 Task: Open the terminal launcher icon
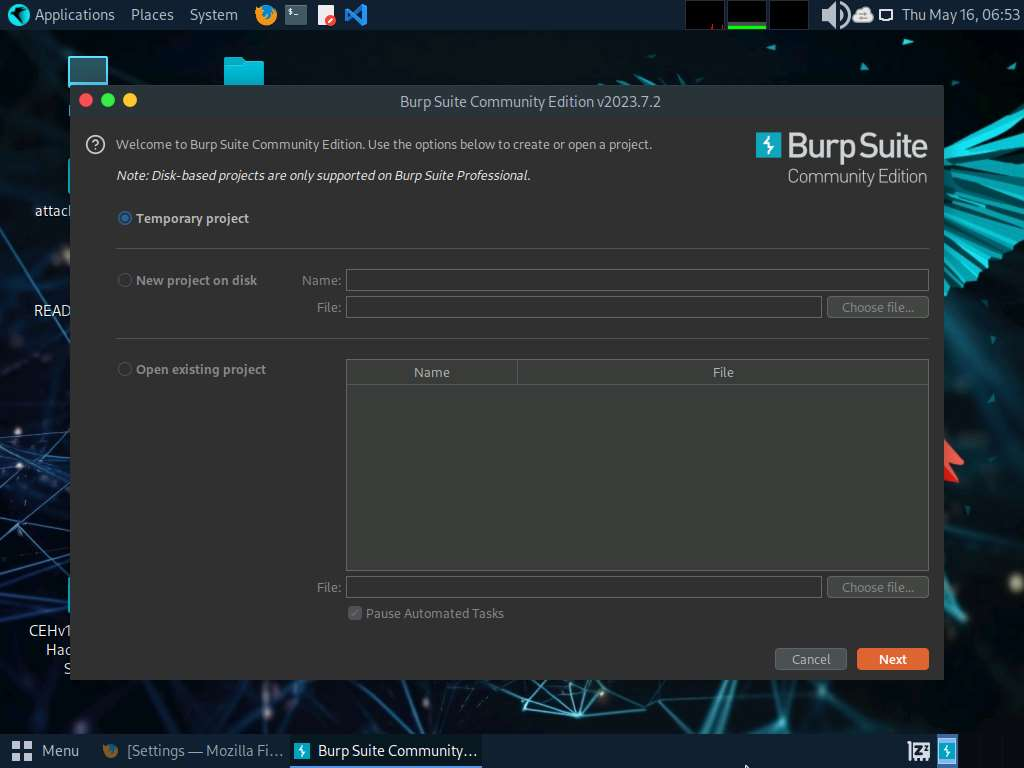(x=296, y=15)
